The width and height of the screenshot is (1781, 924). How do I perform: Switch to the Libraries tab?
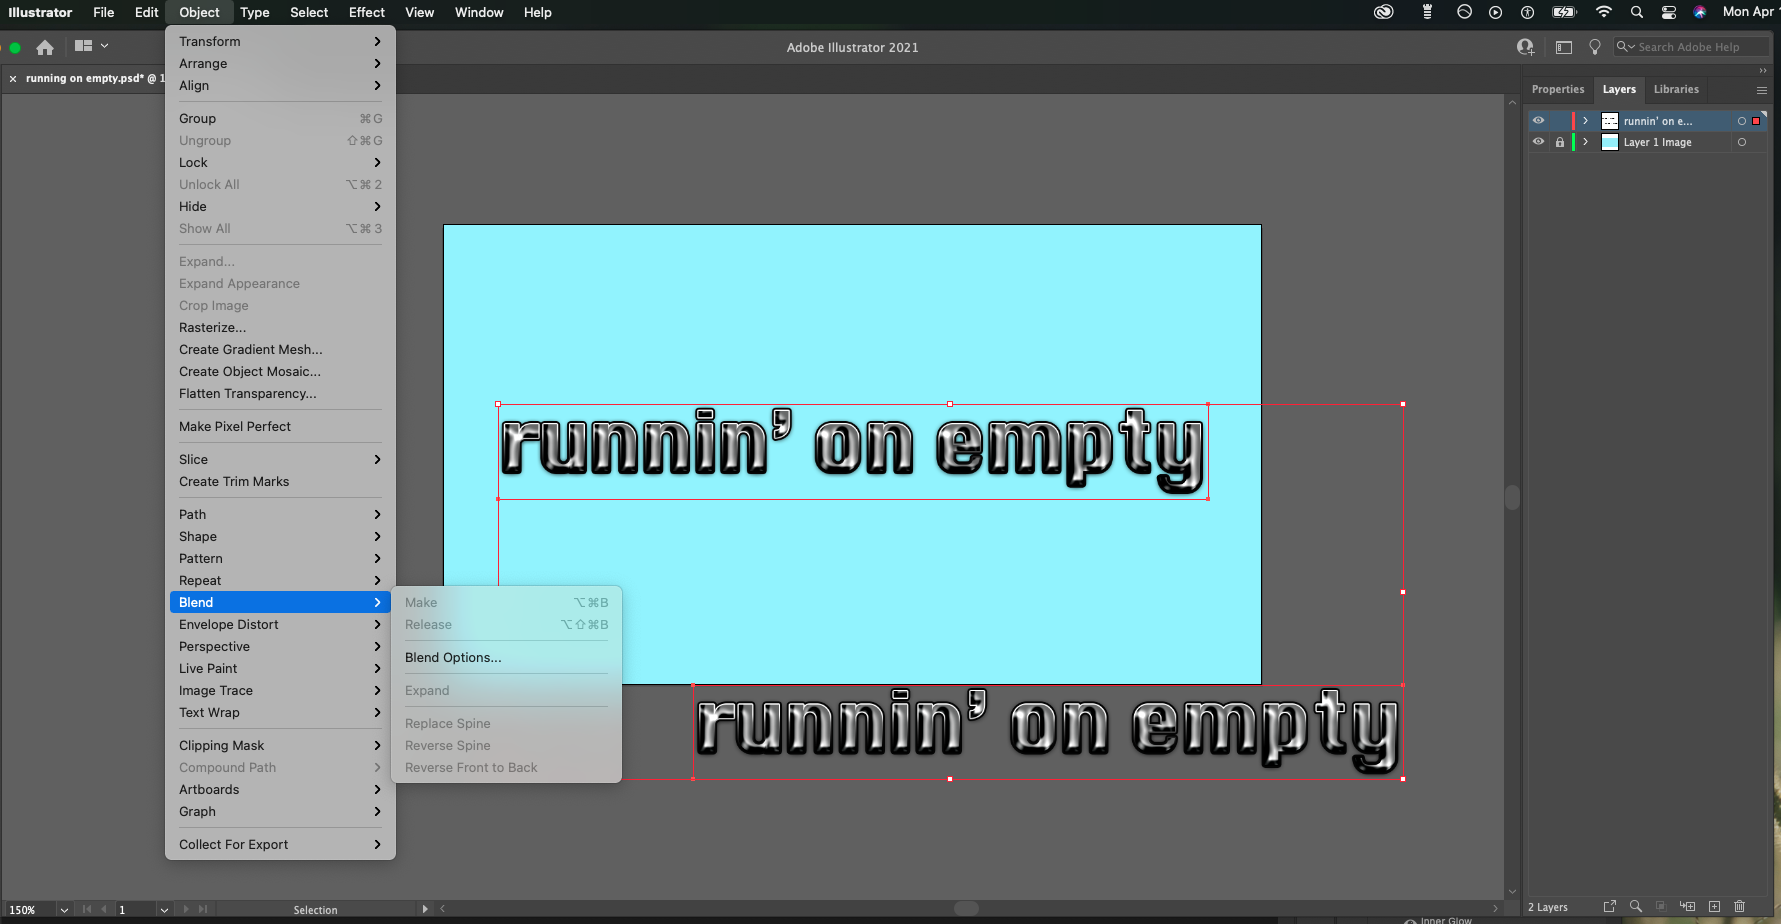pos(1676,89)
